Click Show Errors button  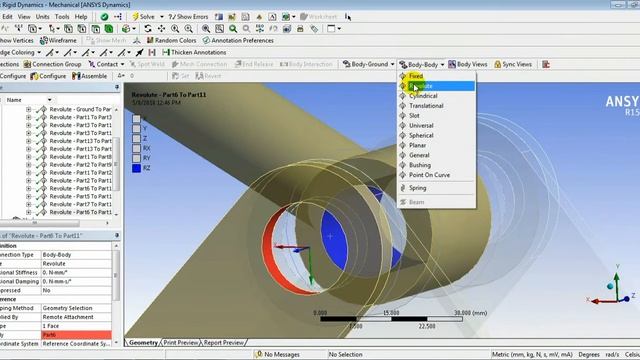pos(188,17)
